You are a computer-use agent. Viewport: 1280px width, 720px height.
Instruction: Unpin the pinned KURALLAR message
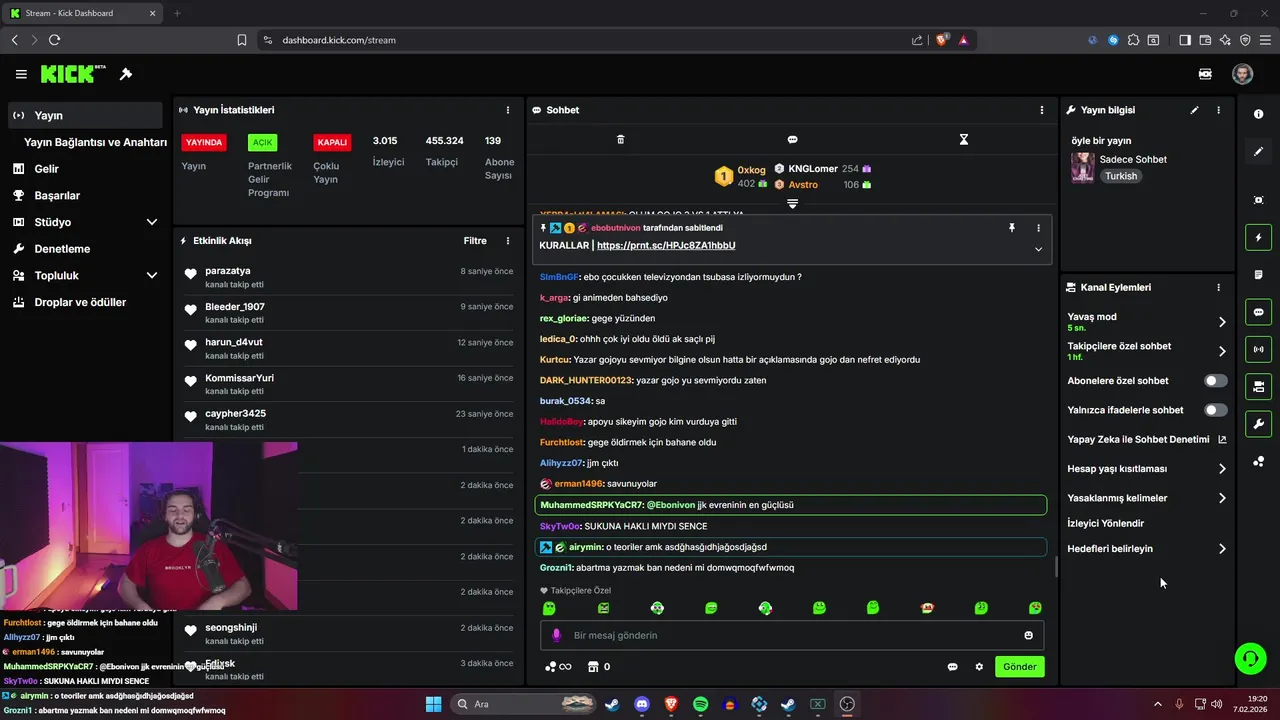point(1011,228)
